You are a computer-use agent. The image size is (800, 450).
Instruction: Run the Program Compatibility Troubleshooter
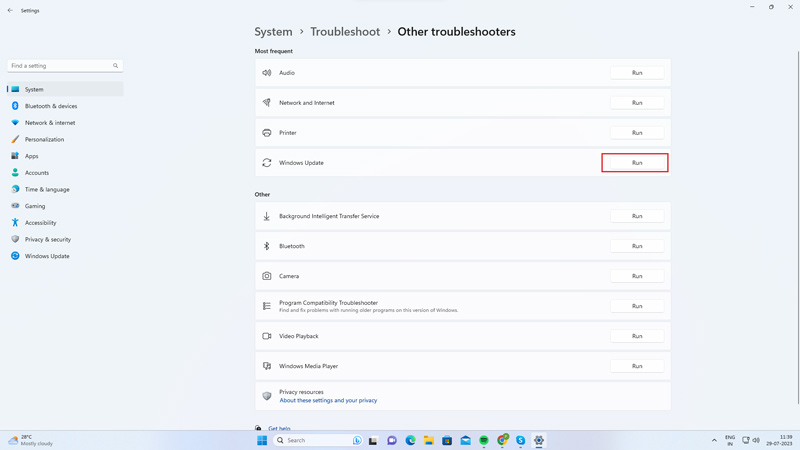[x=637, y=306]
